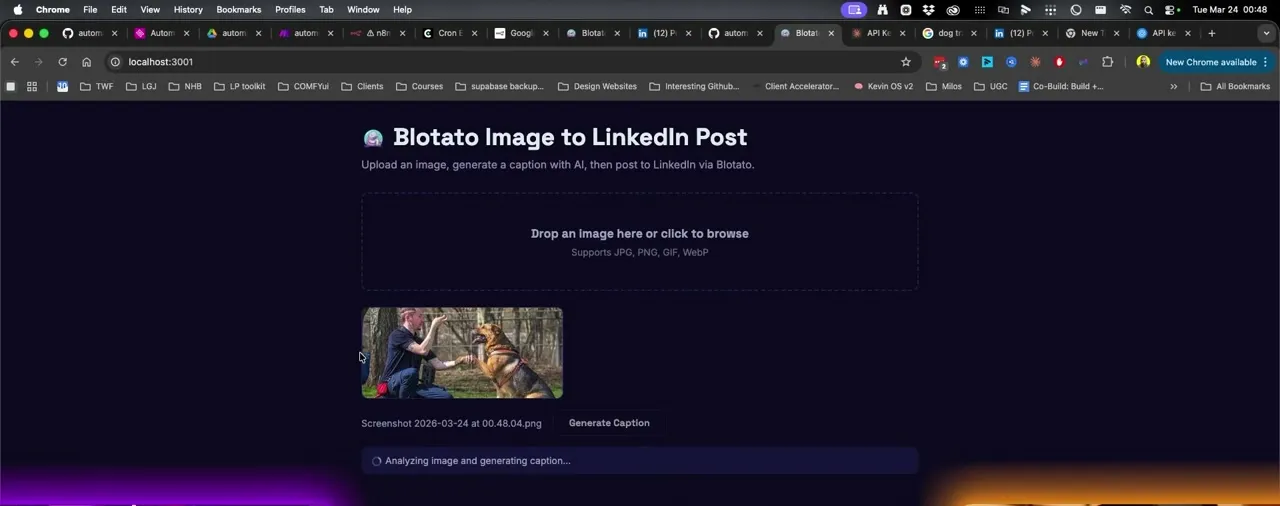Click the Generate Caption button
This screenshot has height=506, width=1280.
(x=609, y=423)
